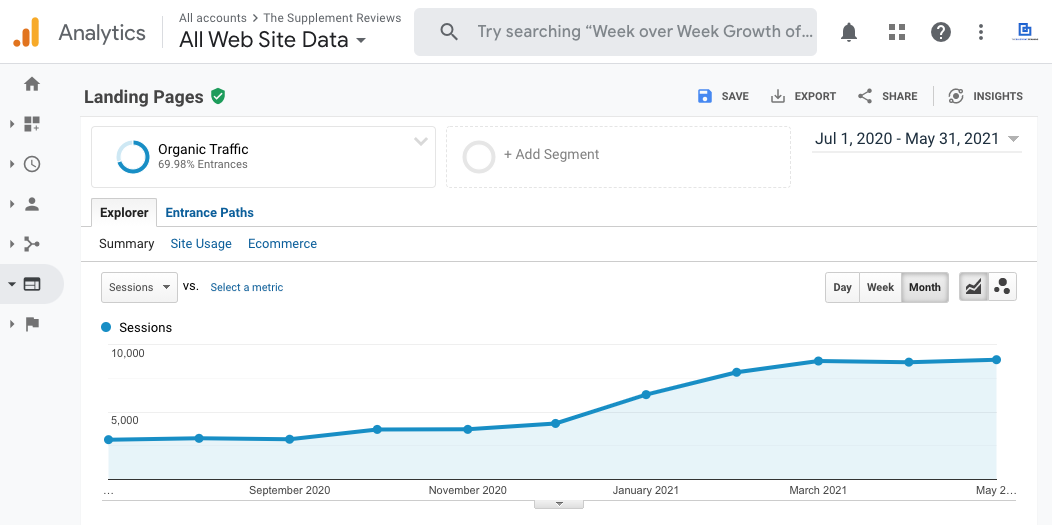Image resolution: width=1052 pixels, height=525 pixels.
Task: Switch to motion chart view
Action: click(1002, 287)
